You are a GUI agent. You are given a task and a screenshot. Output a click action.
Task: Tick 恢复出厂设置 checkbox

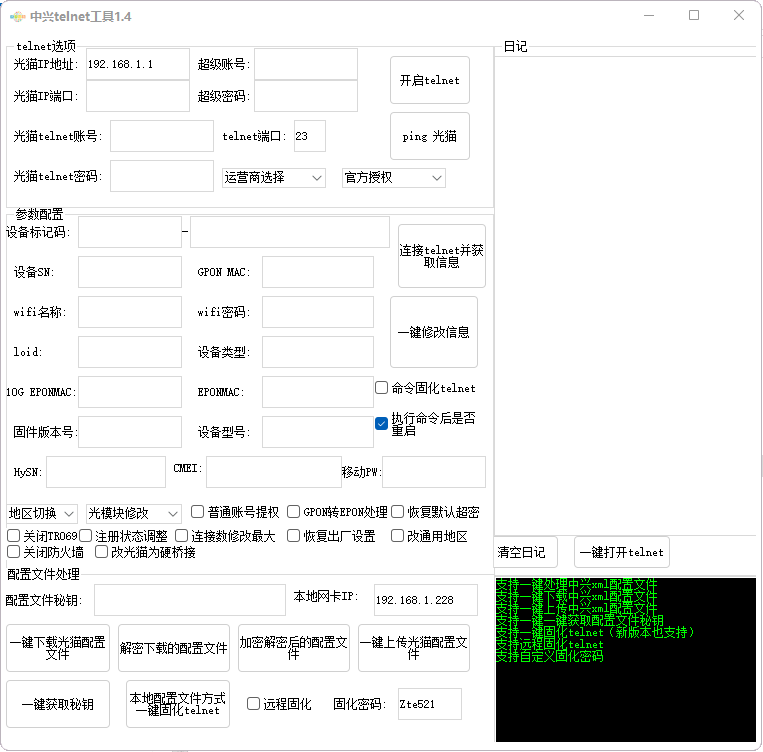(293, 536)
